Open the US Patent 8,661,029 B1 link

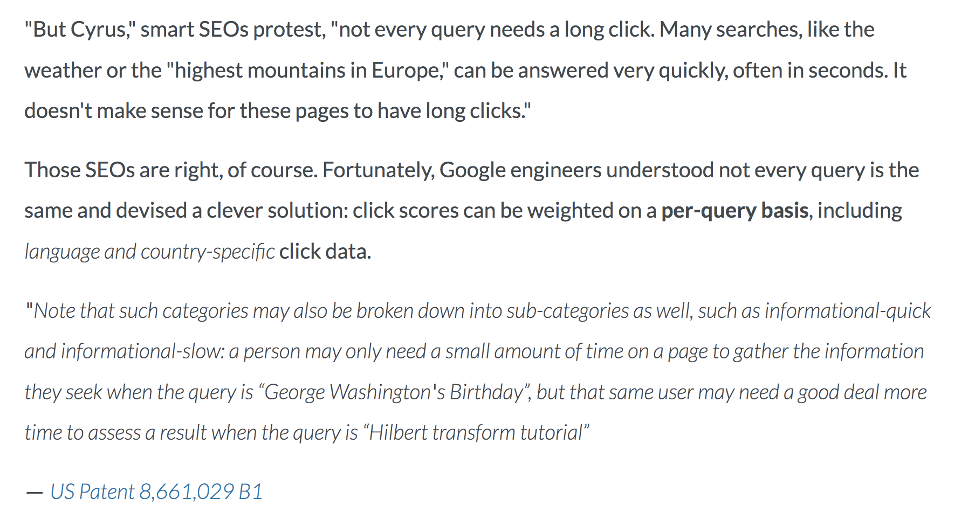(x=156, y=491)
